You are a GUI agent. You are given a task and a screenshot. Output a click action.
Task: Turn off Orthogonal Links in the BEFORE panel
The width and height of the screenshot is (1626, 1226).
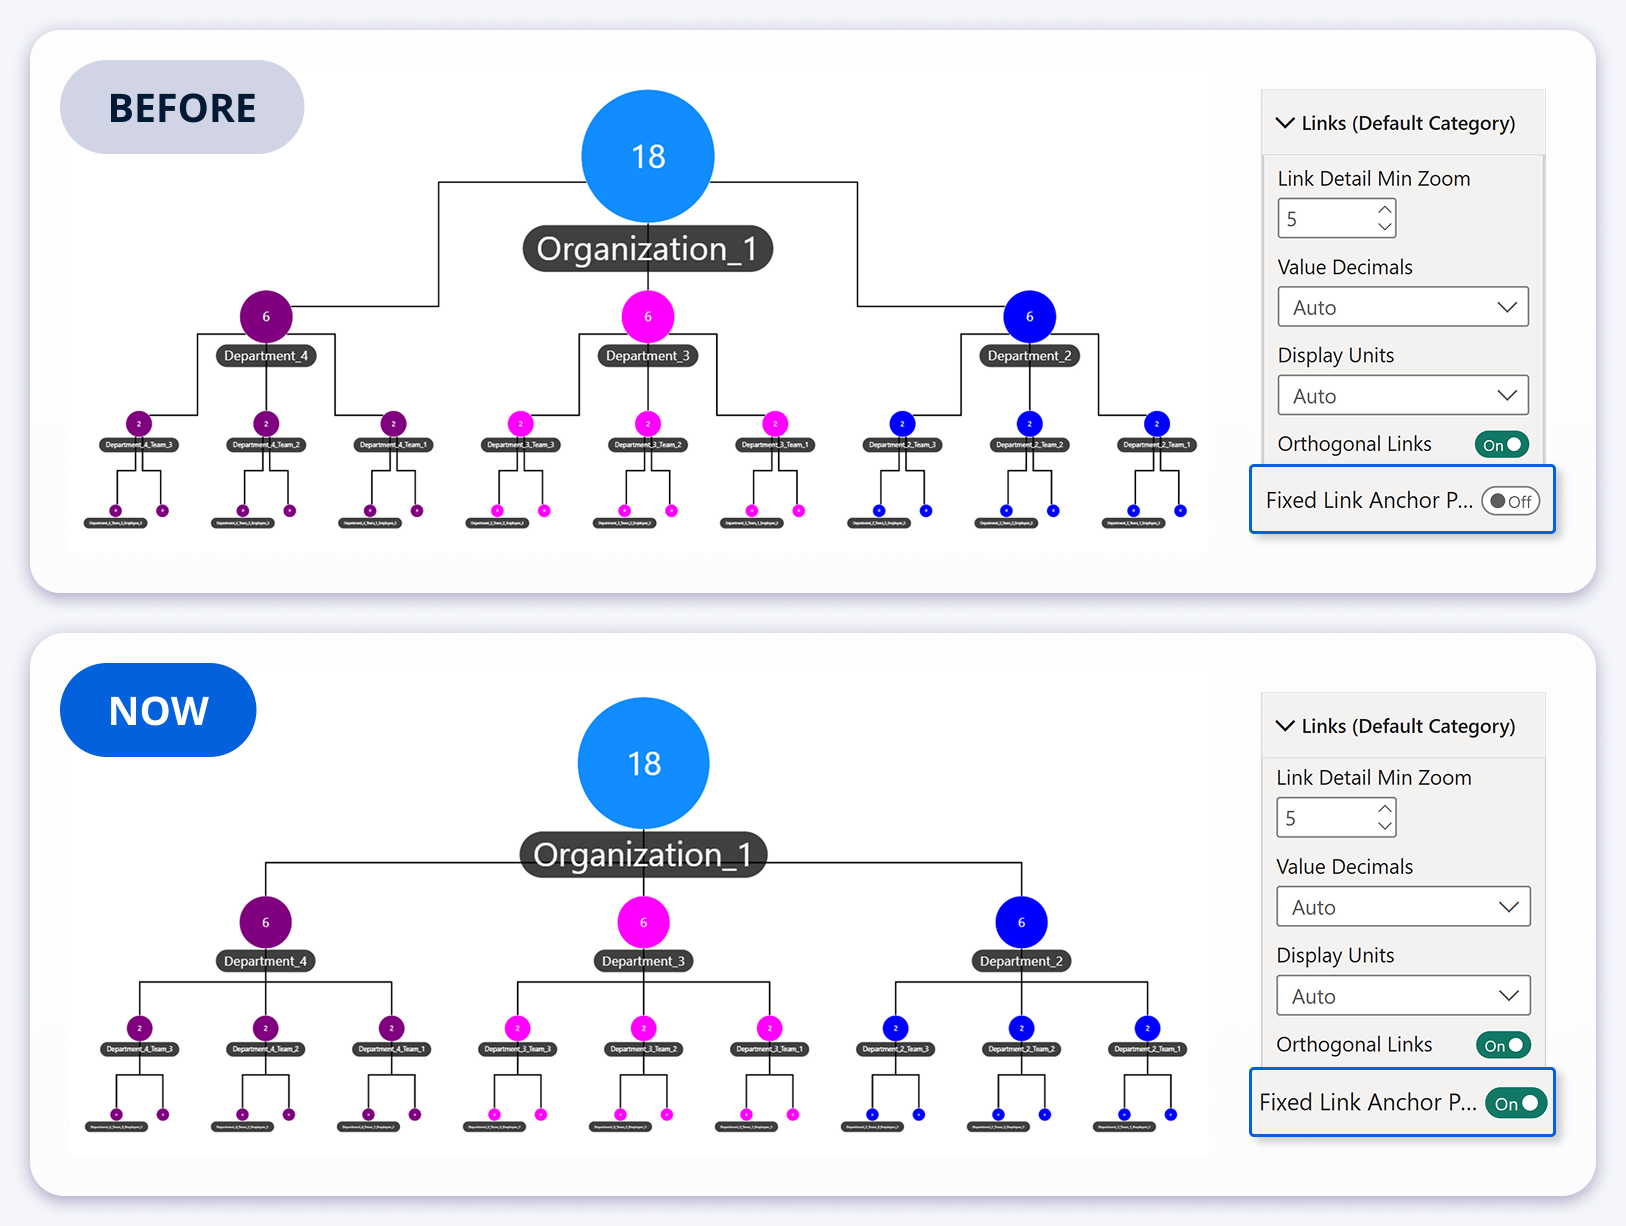1501,445
